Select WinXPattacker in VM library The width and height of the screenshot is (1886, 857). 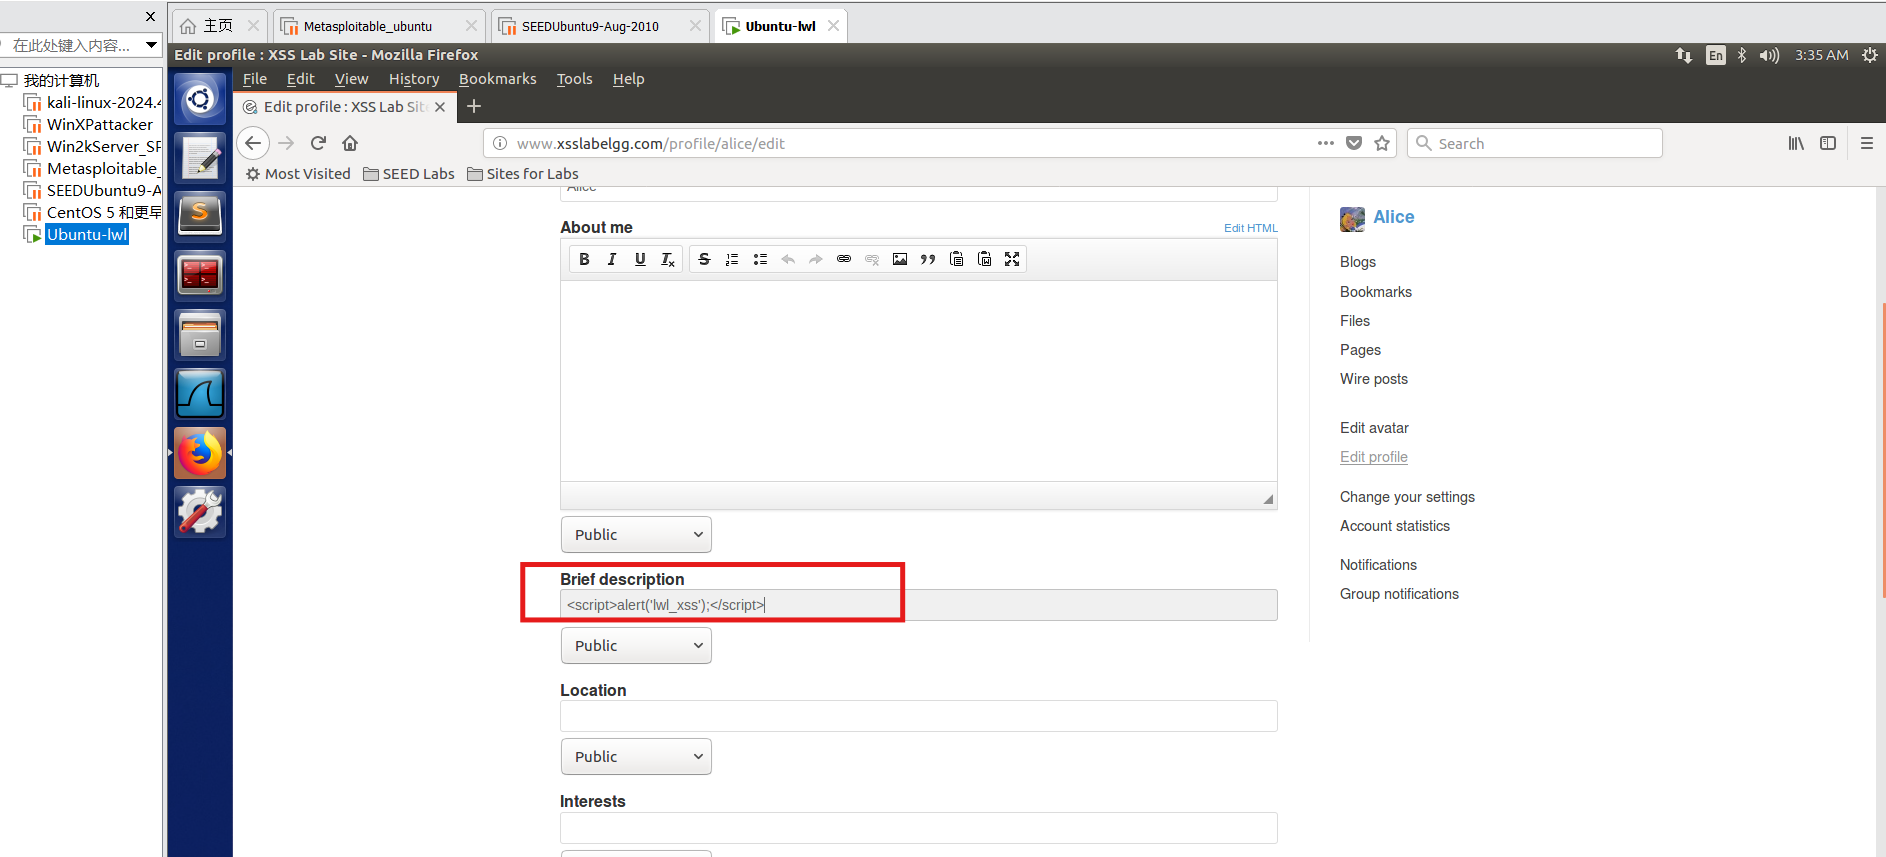89,124
